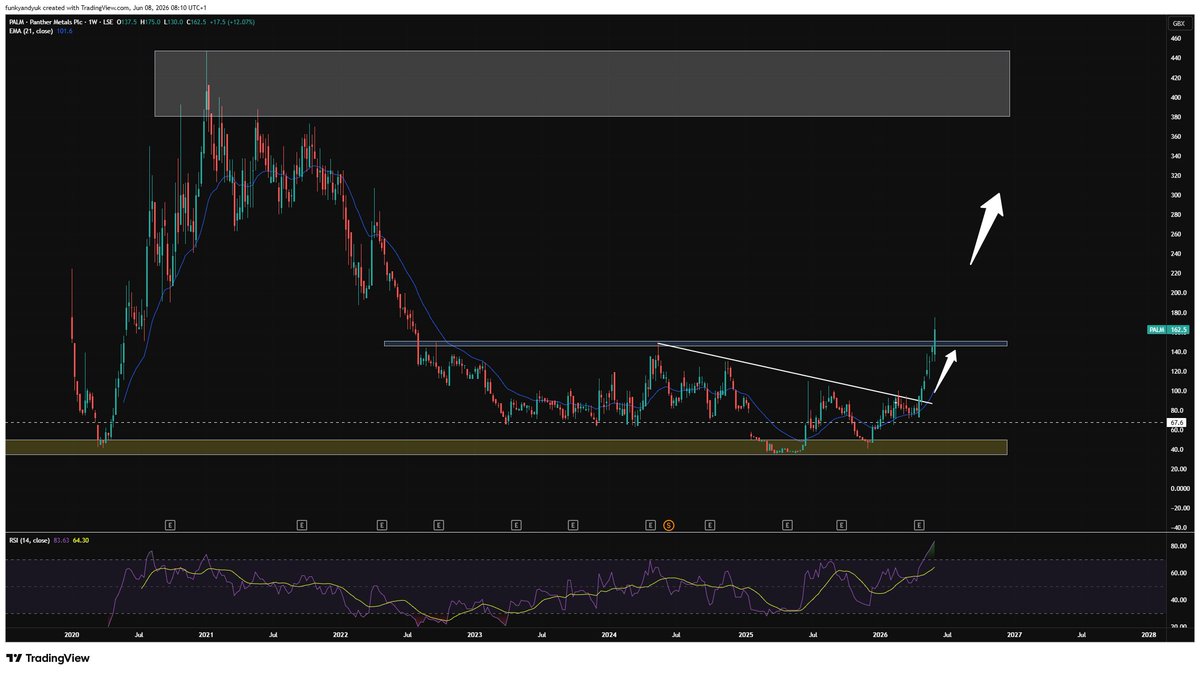Select the RSI (14, close) indicator legend
The height and width of the screenshot is (674, 1200).
tap(31, 541)
